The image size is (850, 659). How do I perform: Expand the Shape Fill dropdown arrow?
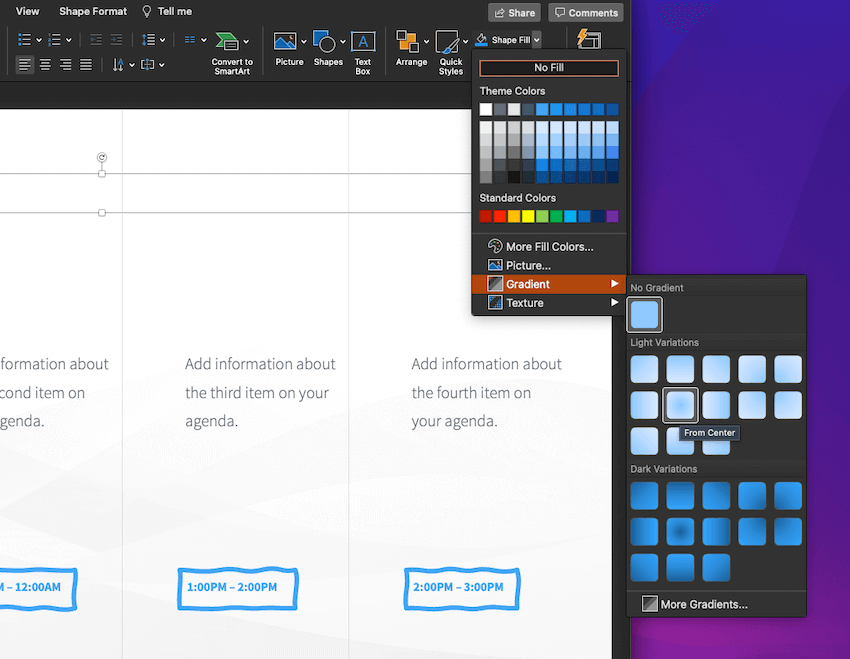click(537, 40)
